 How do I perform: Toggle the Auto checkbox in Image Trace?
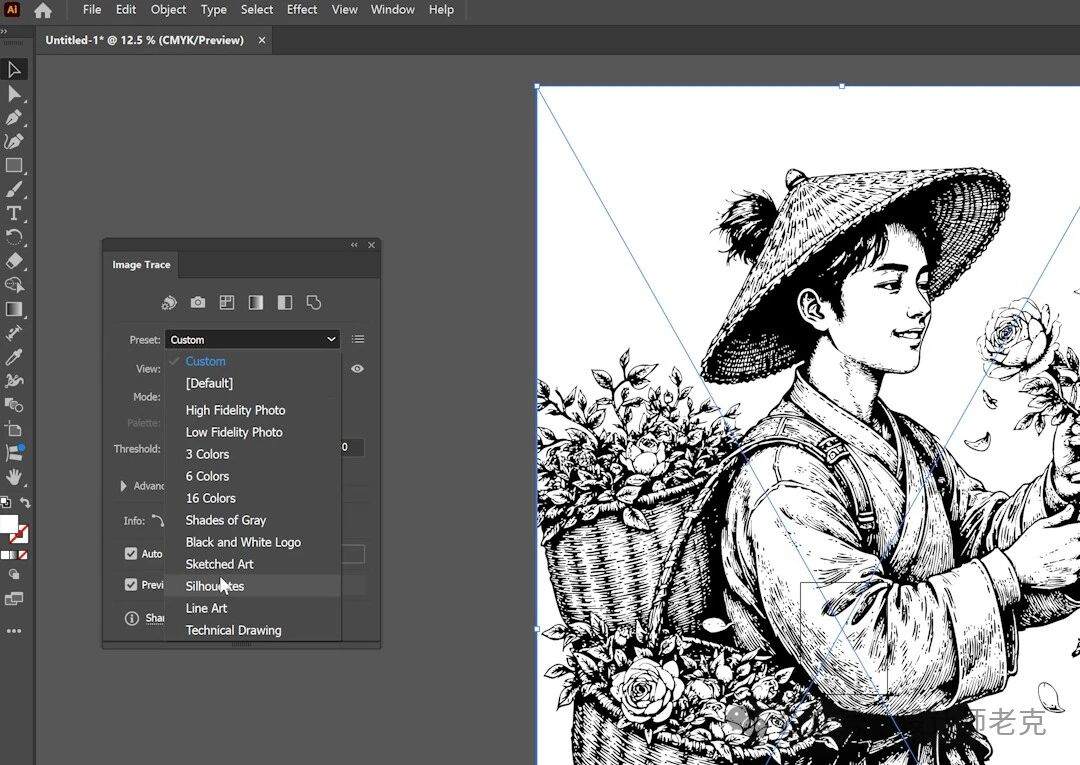coord(131,553)
